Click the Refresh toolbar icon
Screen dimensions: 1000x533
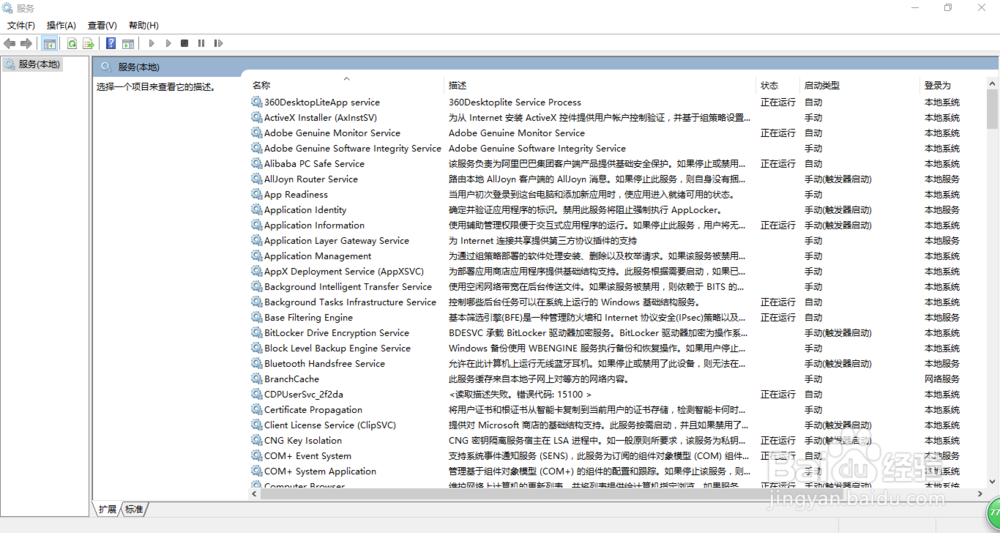72,43
